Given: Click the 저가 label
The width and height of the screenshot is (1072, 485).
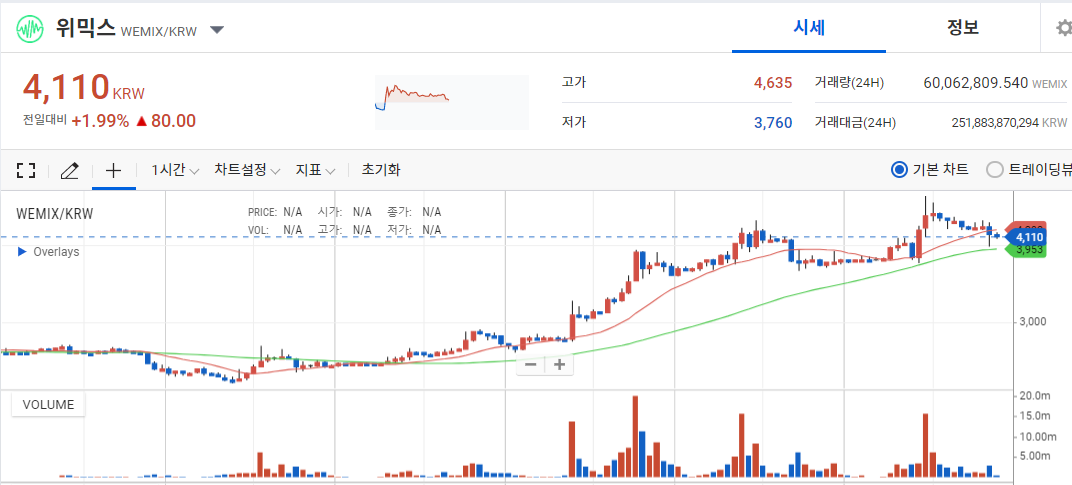Looking at the screenshot, I should pos(574,122).
